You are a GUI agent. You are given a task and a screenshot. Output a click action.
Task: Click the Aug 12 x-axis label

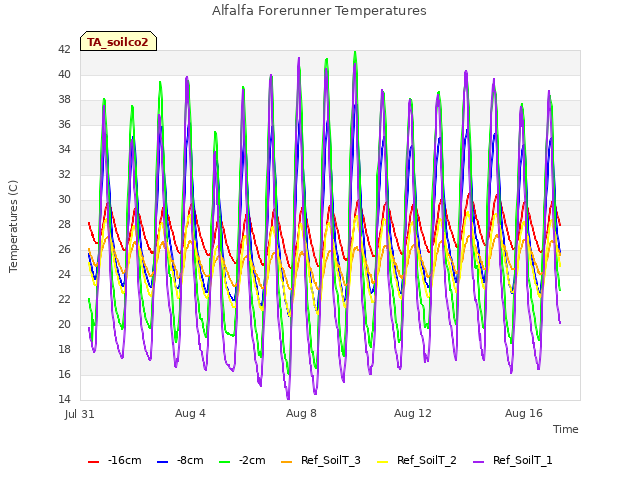point(413,413)
